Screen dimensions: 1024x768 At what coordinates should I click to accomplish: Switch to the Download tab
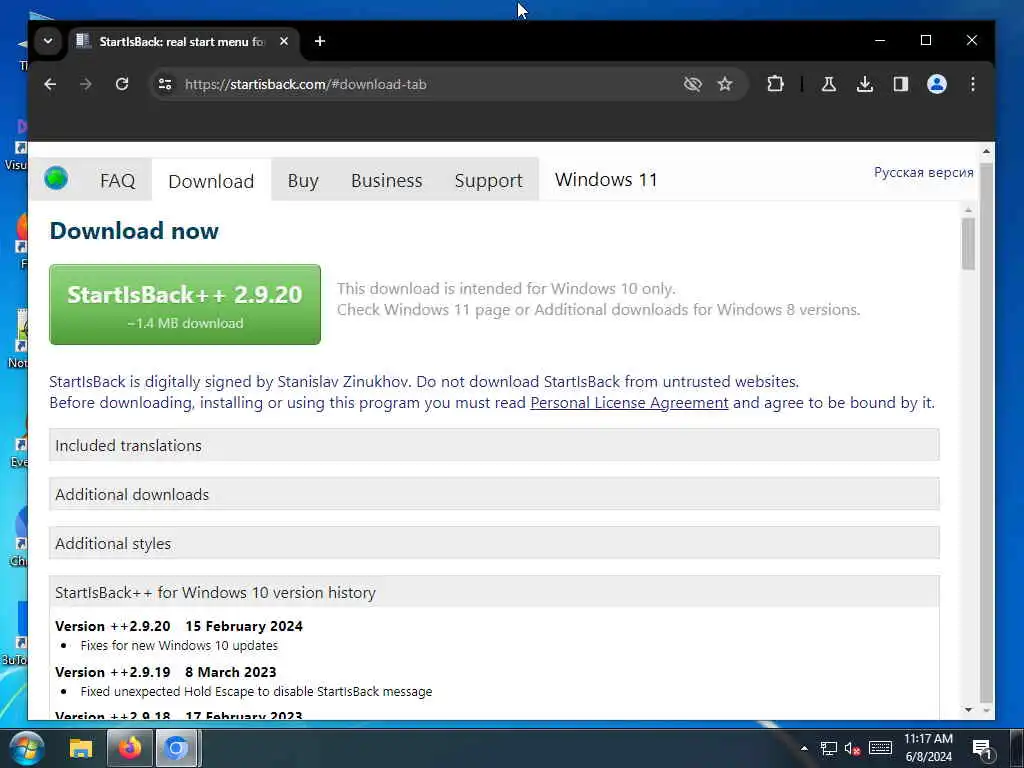click(x=211, y=181)
